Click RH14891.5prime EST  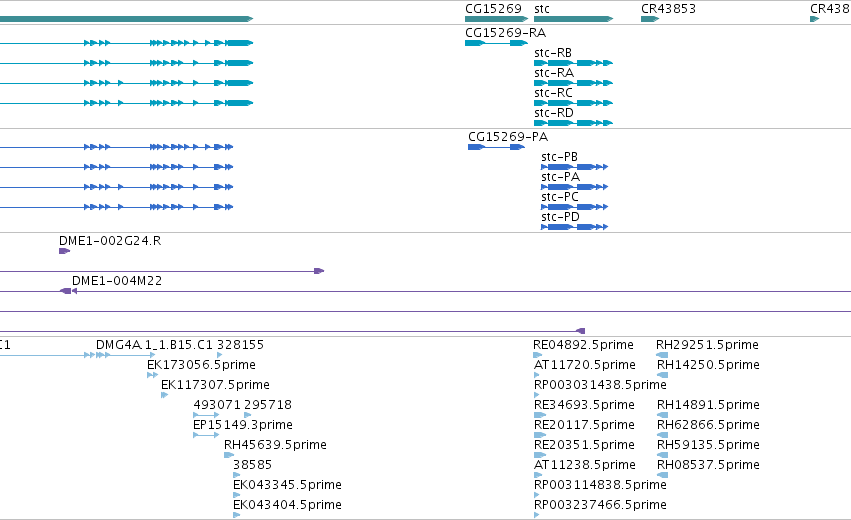pos(662,415)
